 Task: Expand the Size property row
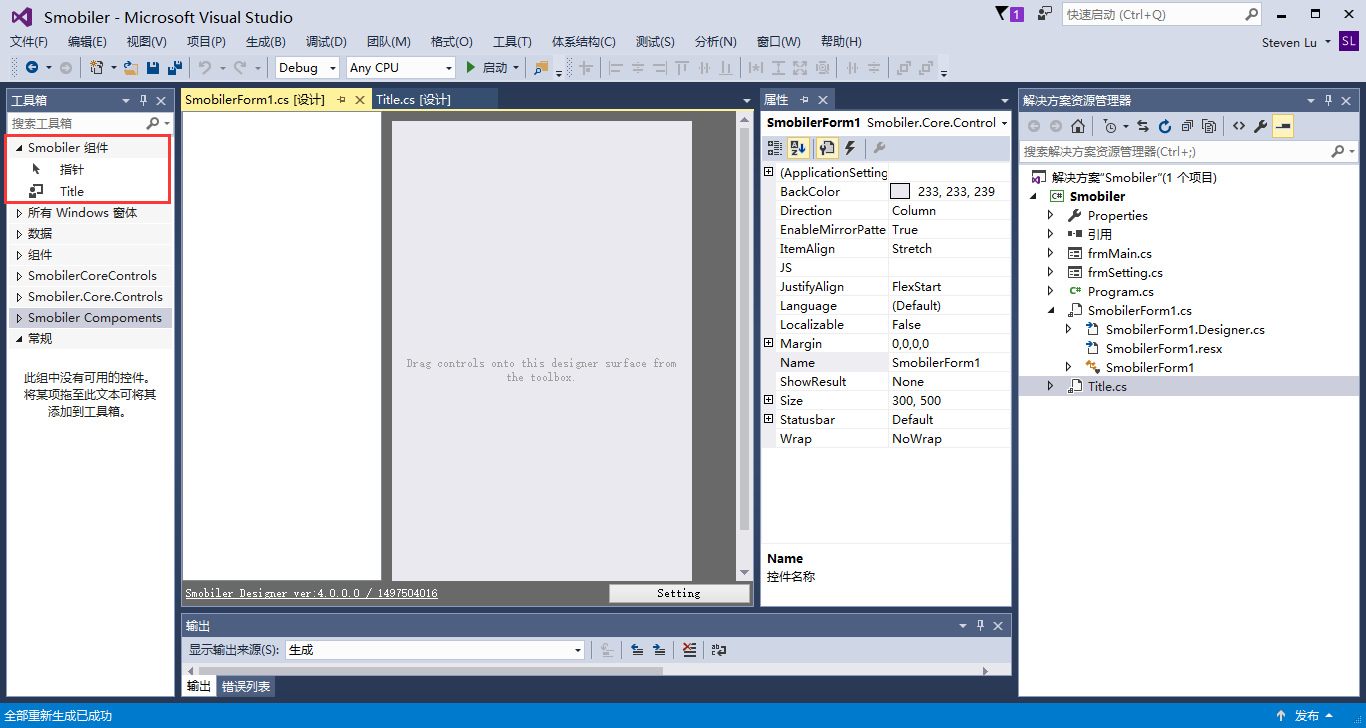769,400
